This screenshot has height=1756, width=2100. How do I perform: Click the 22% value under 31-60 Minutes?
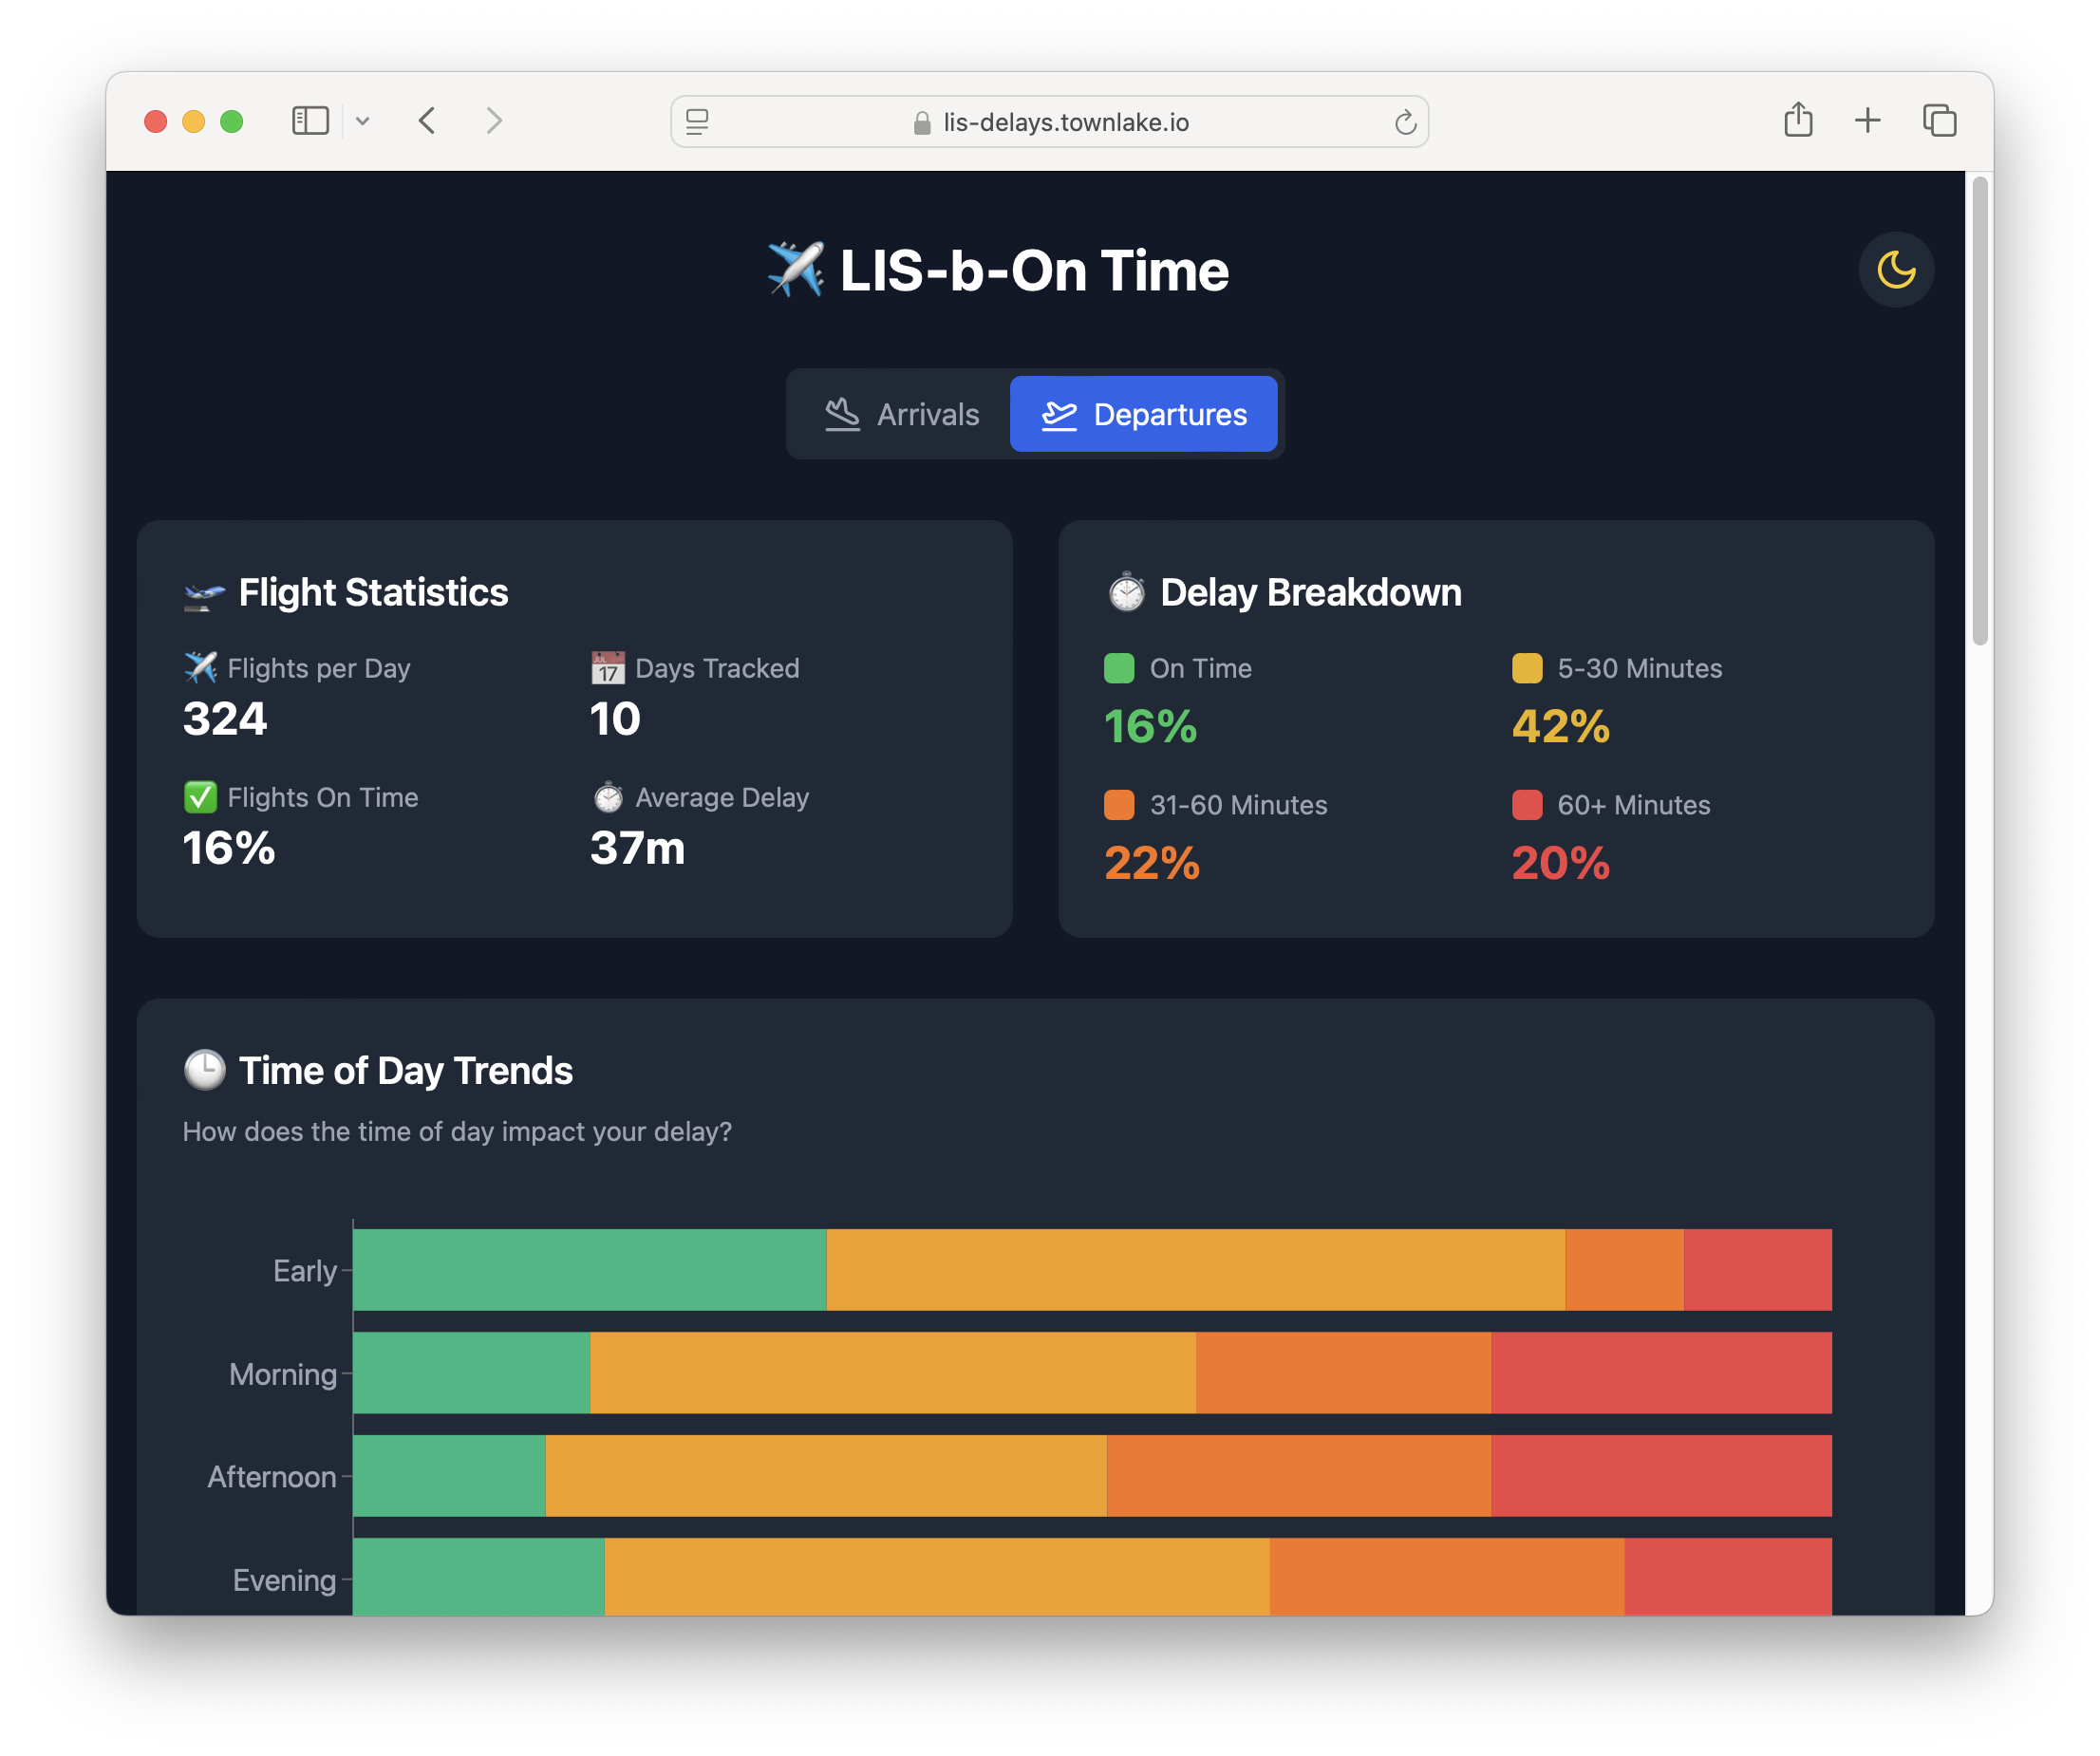click(1152, 863)
